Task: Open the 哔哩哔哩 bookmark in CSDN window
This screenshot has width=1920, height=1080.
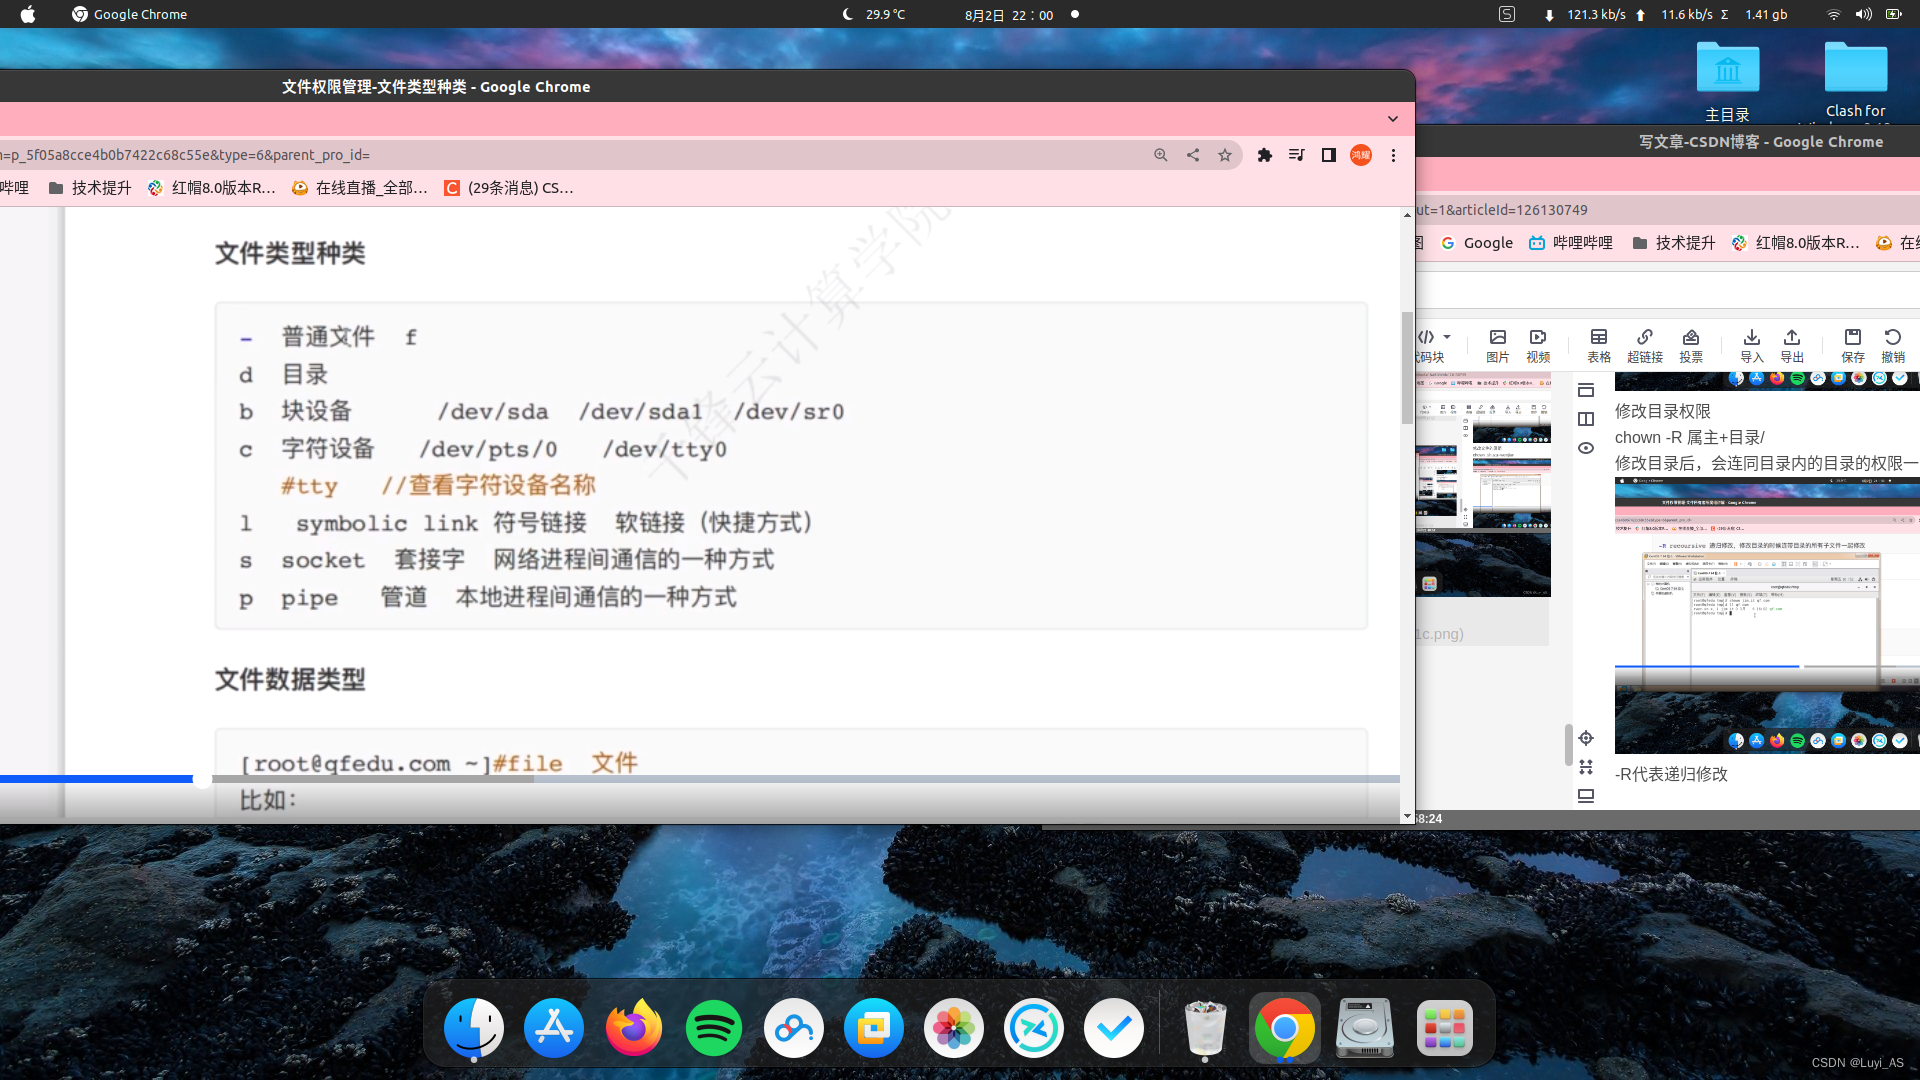Action: pyautogui.click(x=1571, y=243)
